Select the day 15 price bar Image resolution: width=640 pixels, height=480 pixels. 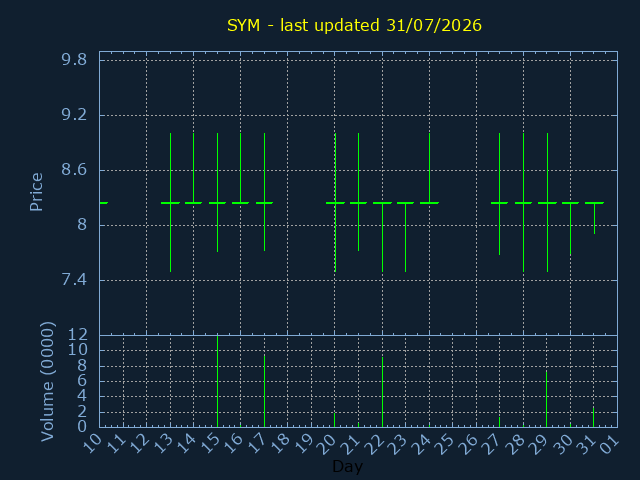tap(218, 192)
